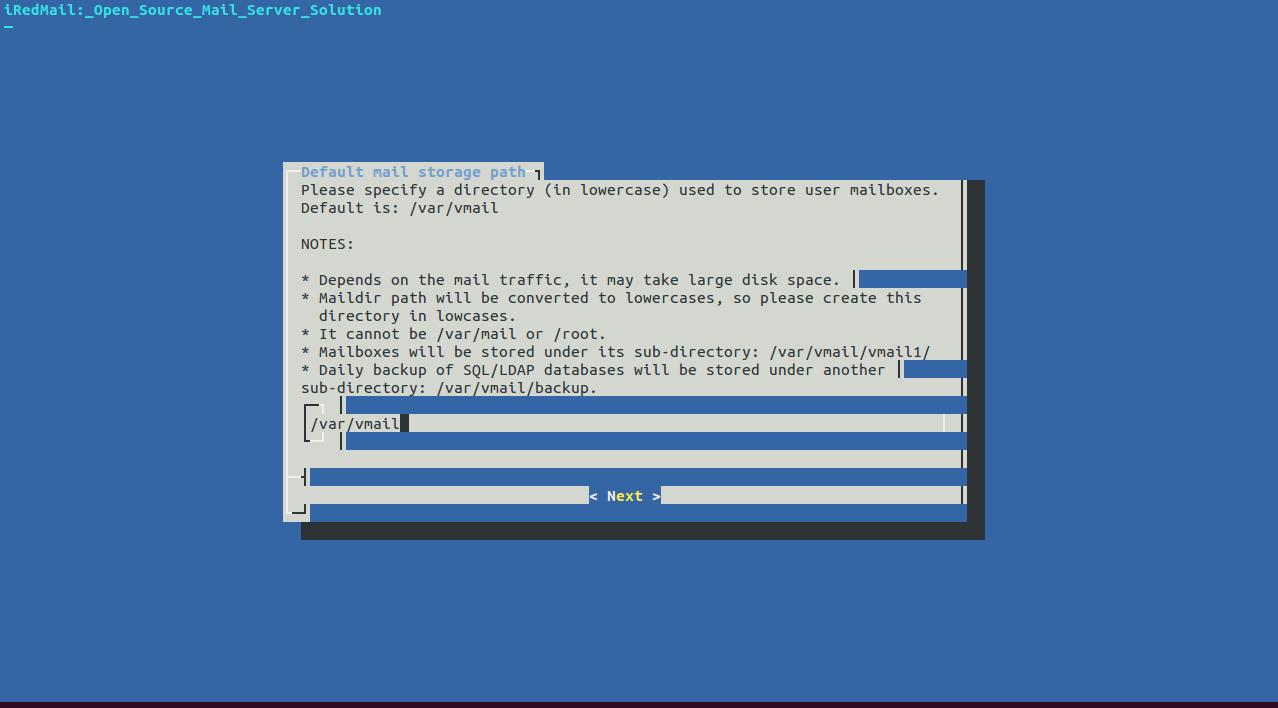
Task: Click the 'sub-directory: /var/vmail/backup.' line
Action: pos(449,388)
